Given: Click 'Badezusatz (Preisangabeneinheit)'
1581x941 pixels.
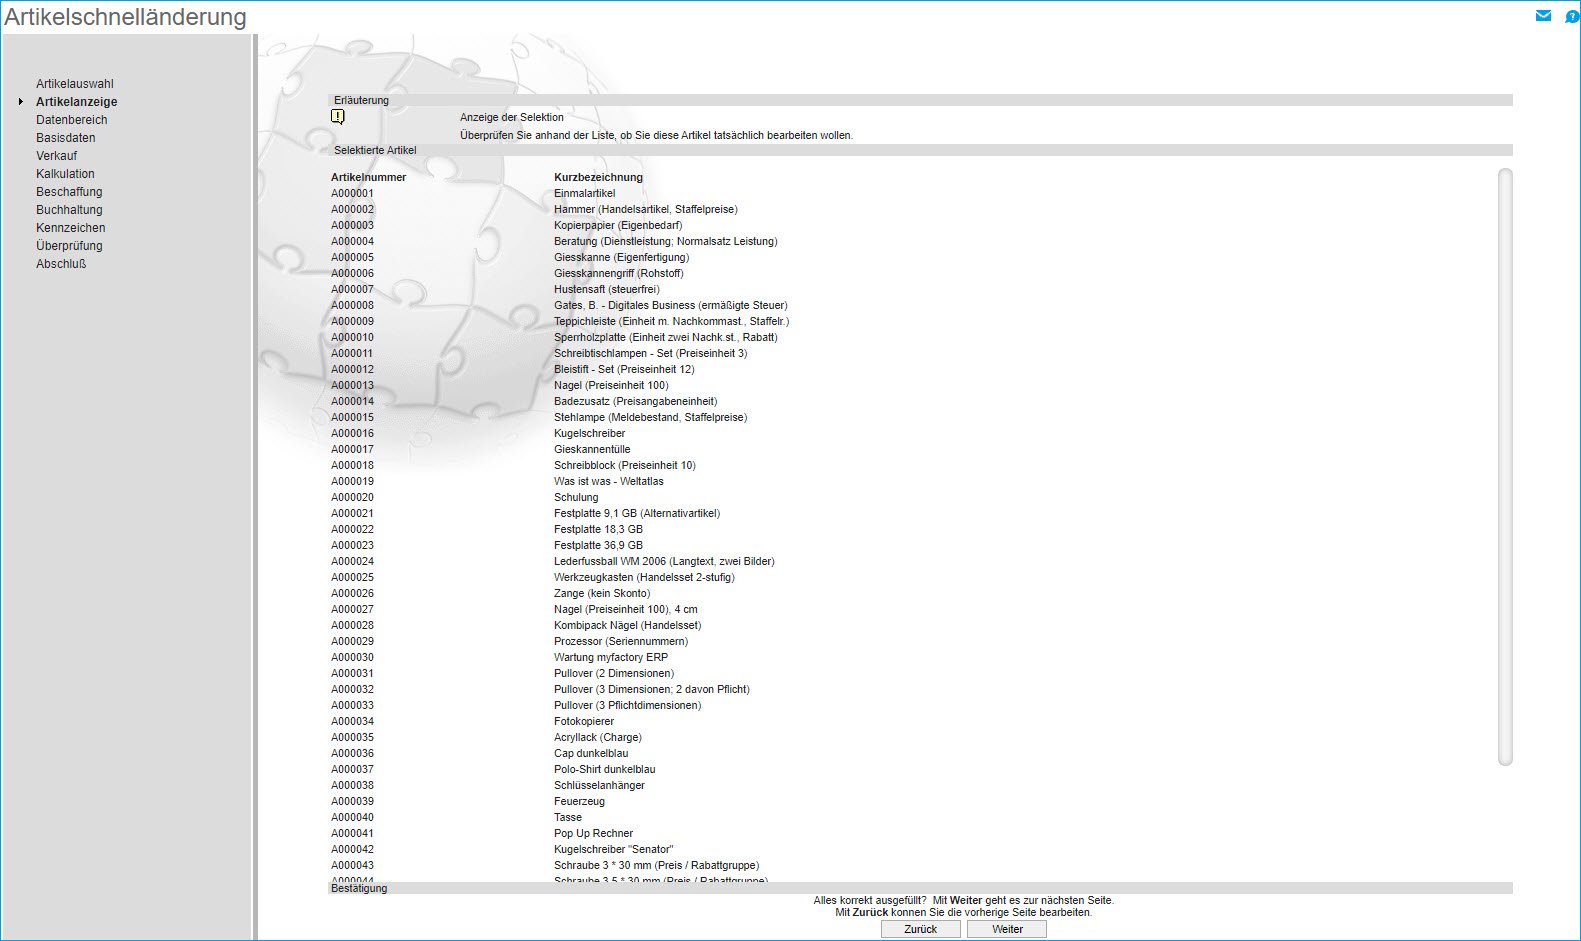Looking at the screenshot, I should [x=636, y=401].
